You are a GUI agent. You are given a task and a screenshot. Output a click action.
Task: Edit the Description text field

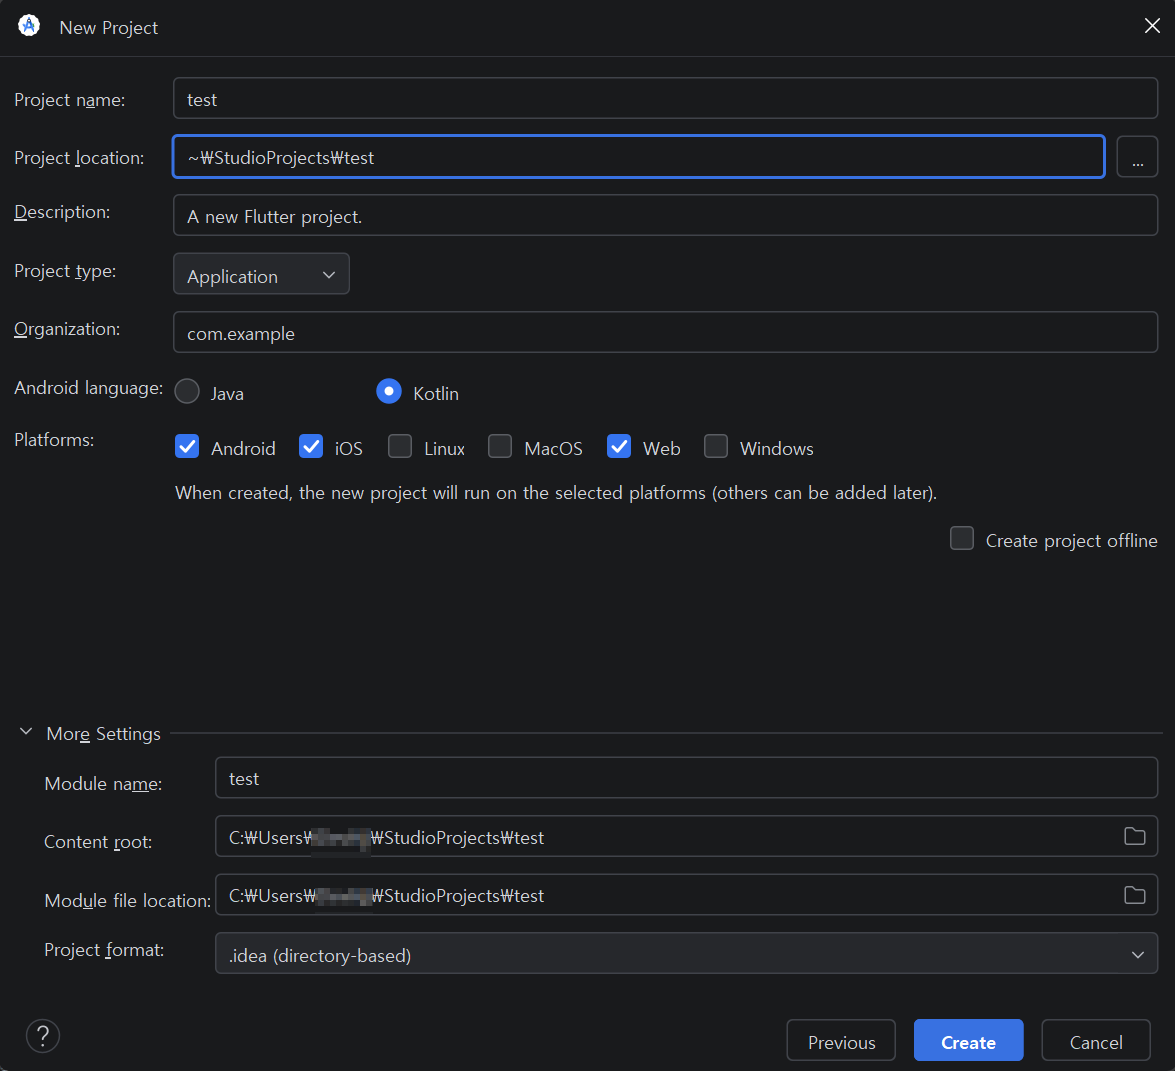click(x=665, y=215)
